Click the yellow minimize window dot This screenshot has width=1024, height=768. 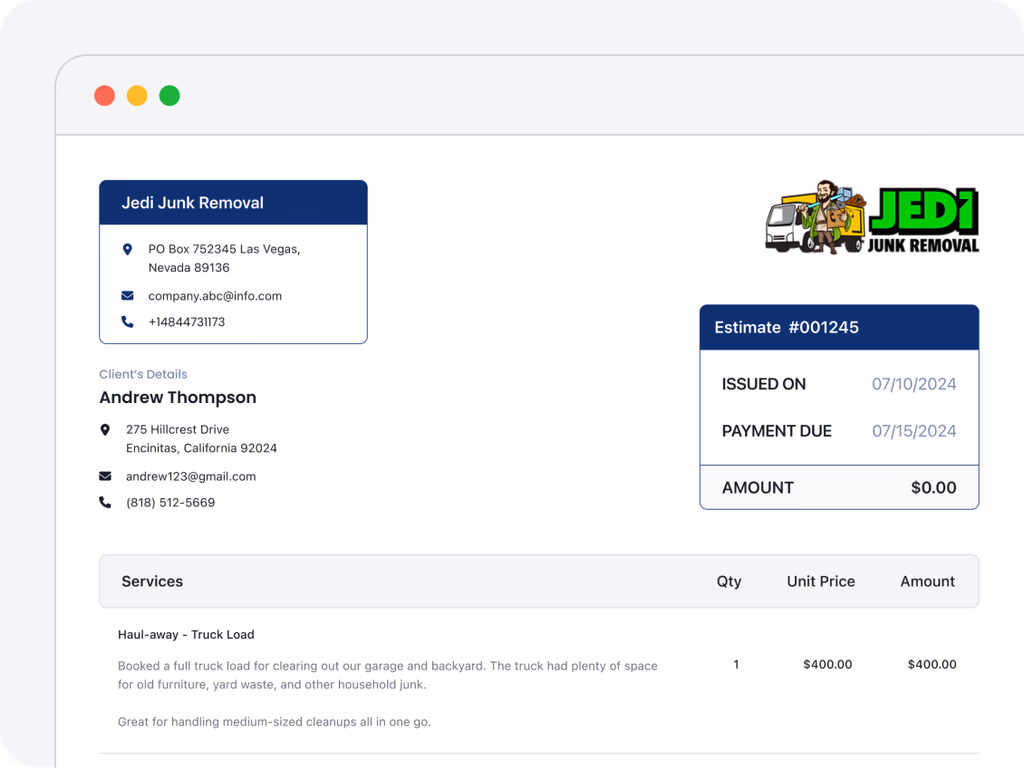coord(137,96)
